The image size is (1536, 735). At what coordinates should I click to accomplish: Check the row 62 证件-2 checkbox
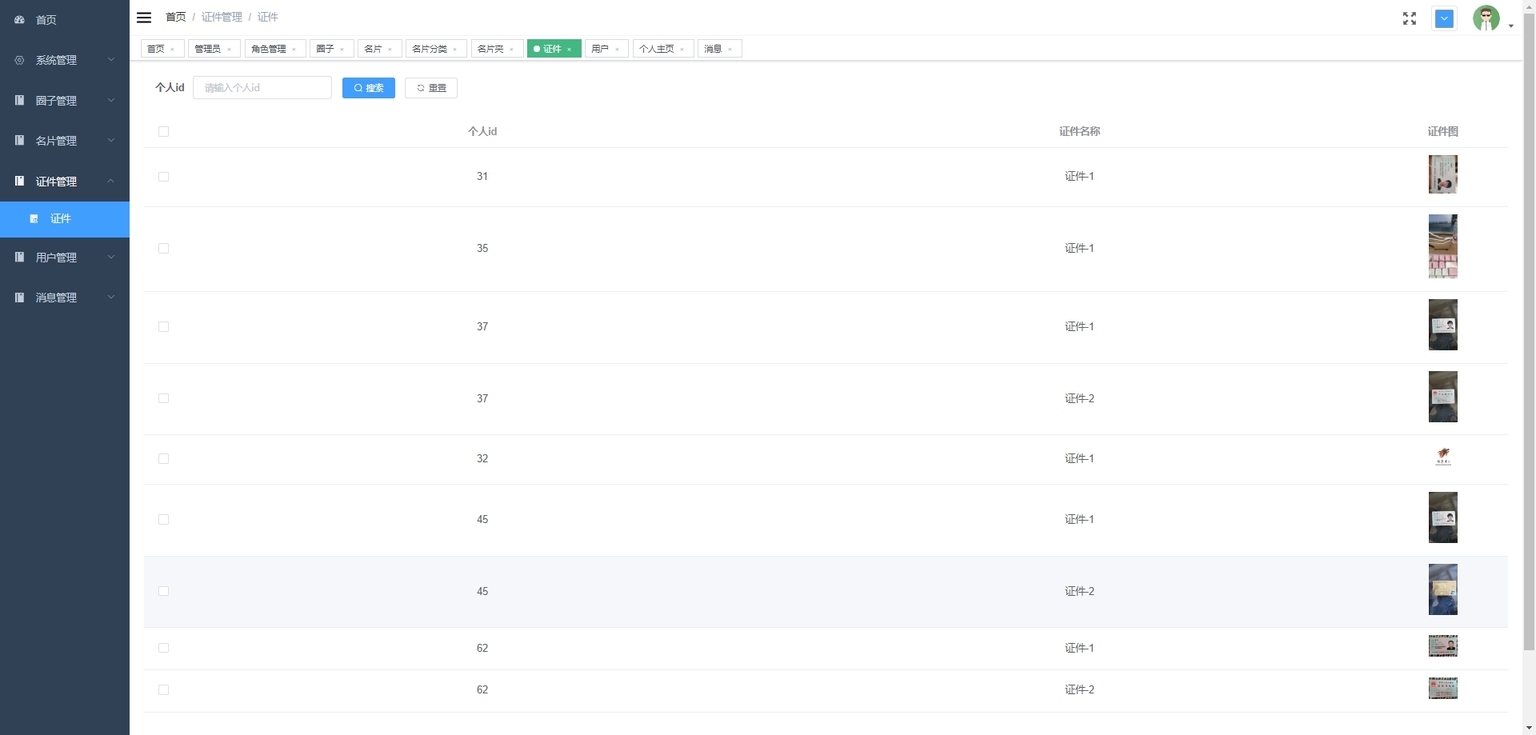coord(164,690)
